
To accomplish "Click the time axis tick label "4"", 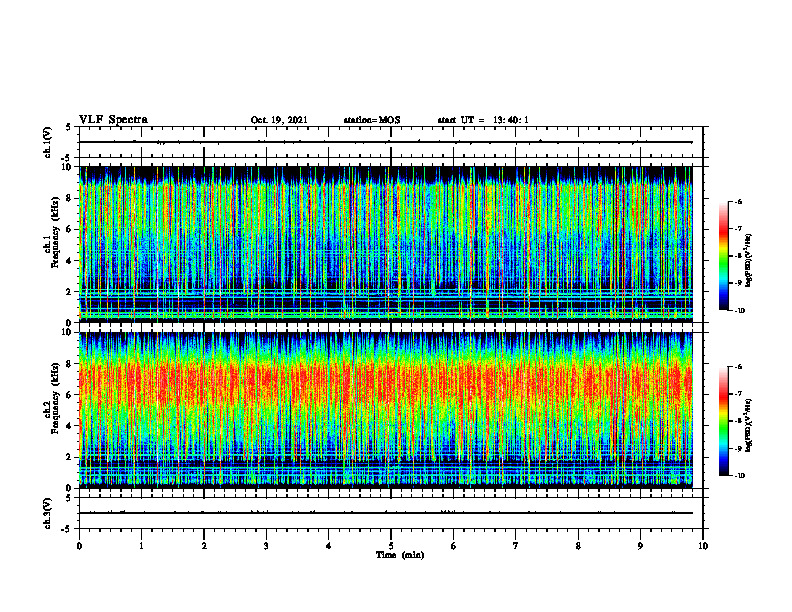I will pos(329,546).
